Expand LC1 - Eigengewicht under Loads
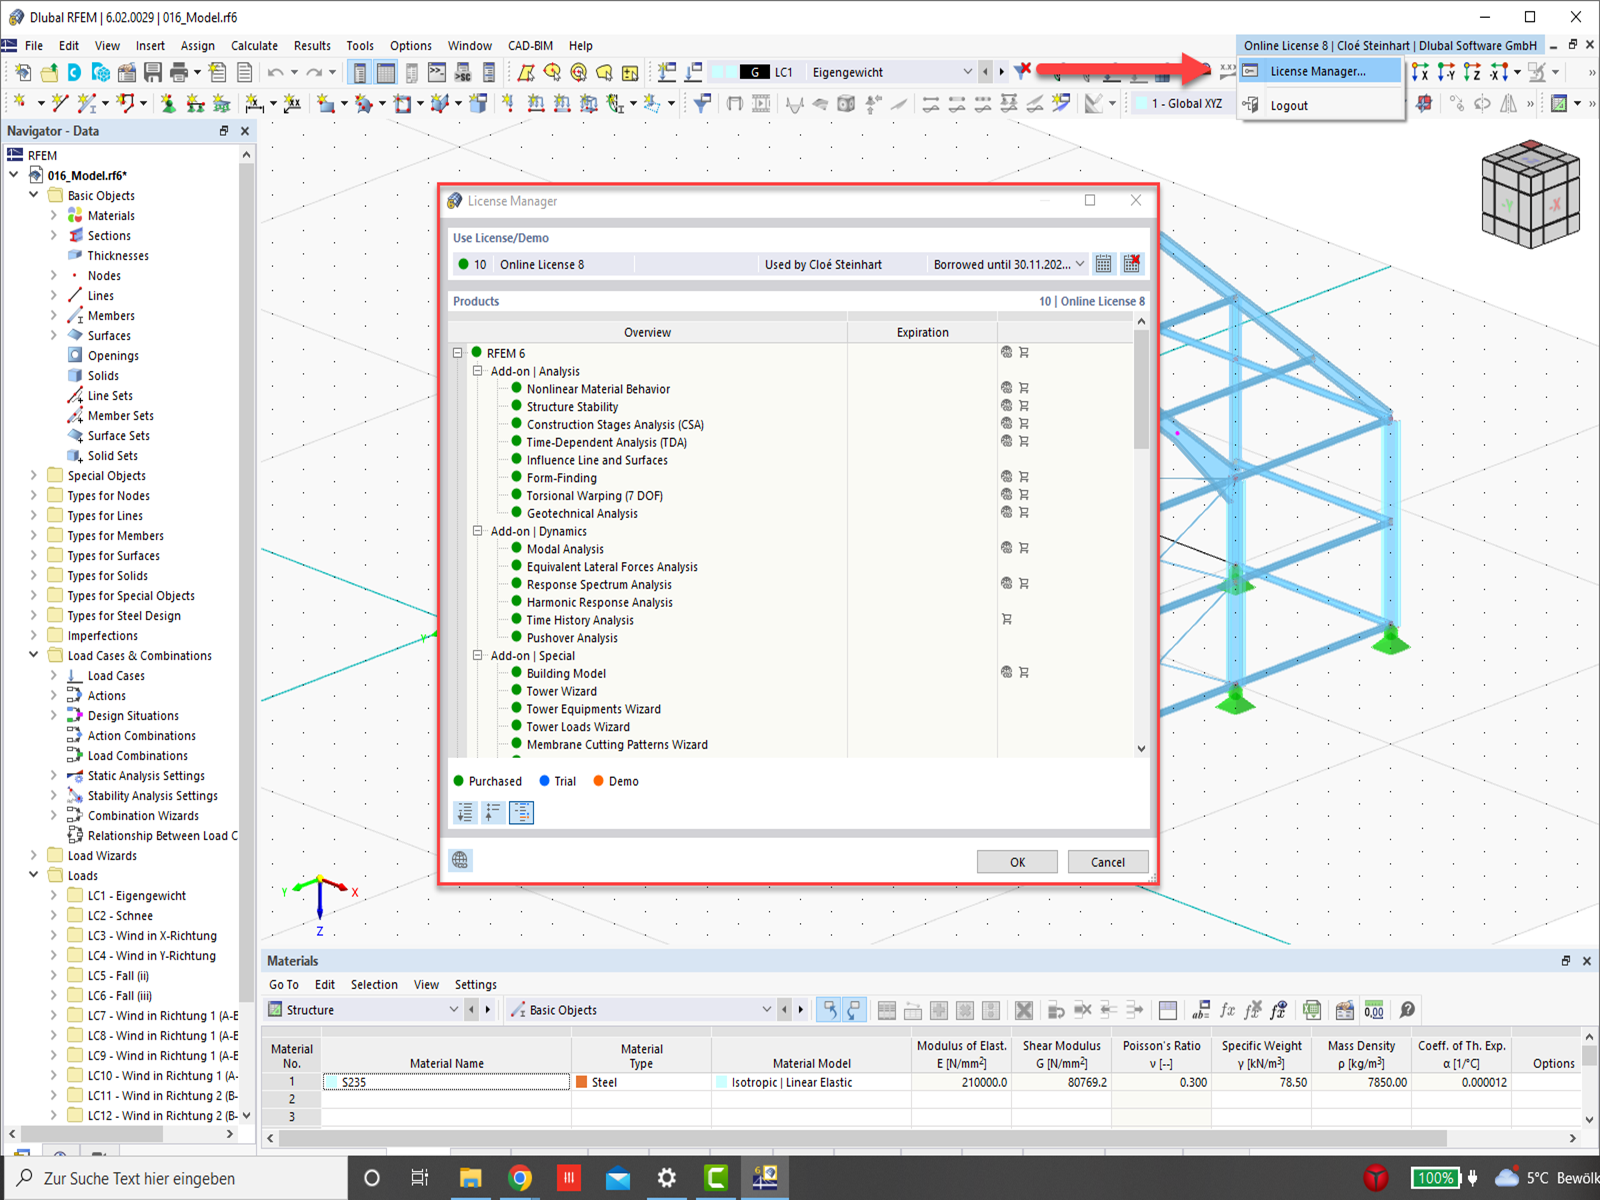 [x=54, y=895]
